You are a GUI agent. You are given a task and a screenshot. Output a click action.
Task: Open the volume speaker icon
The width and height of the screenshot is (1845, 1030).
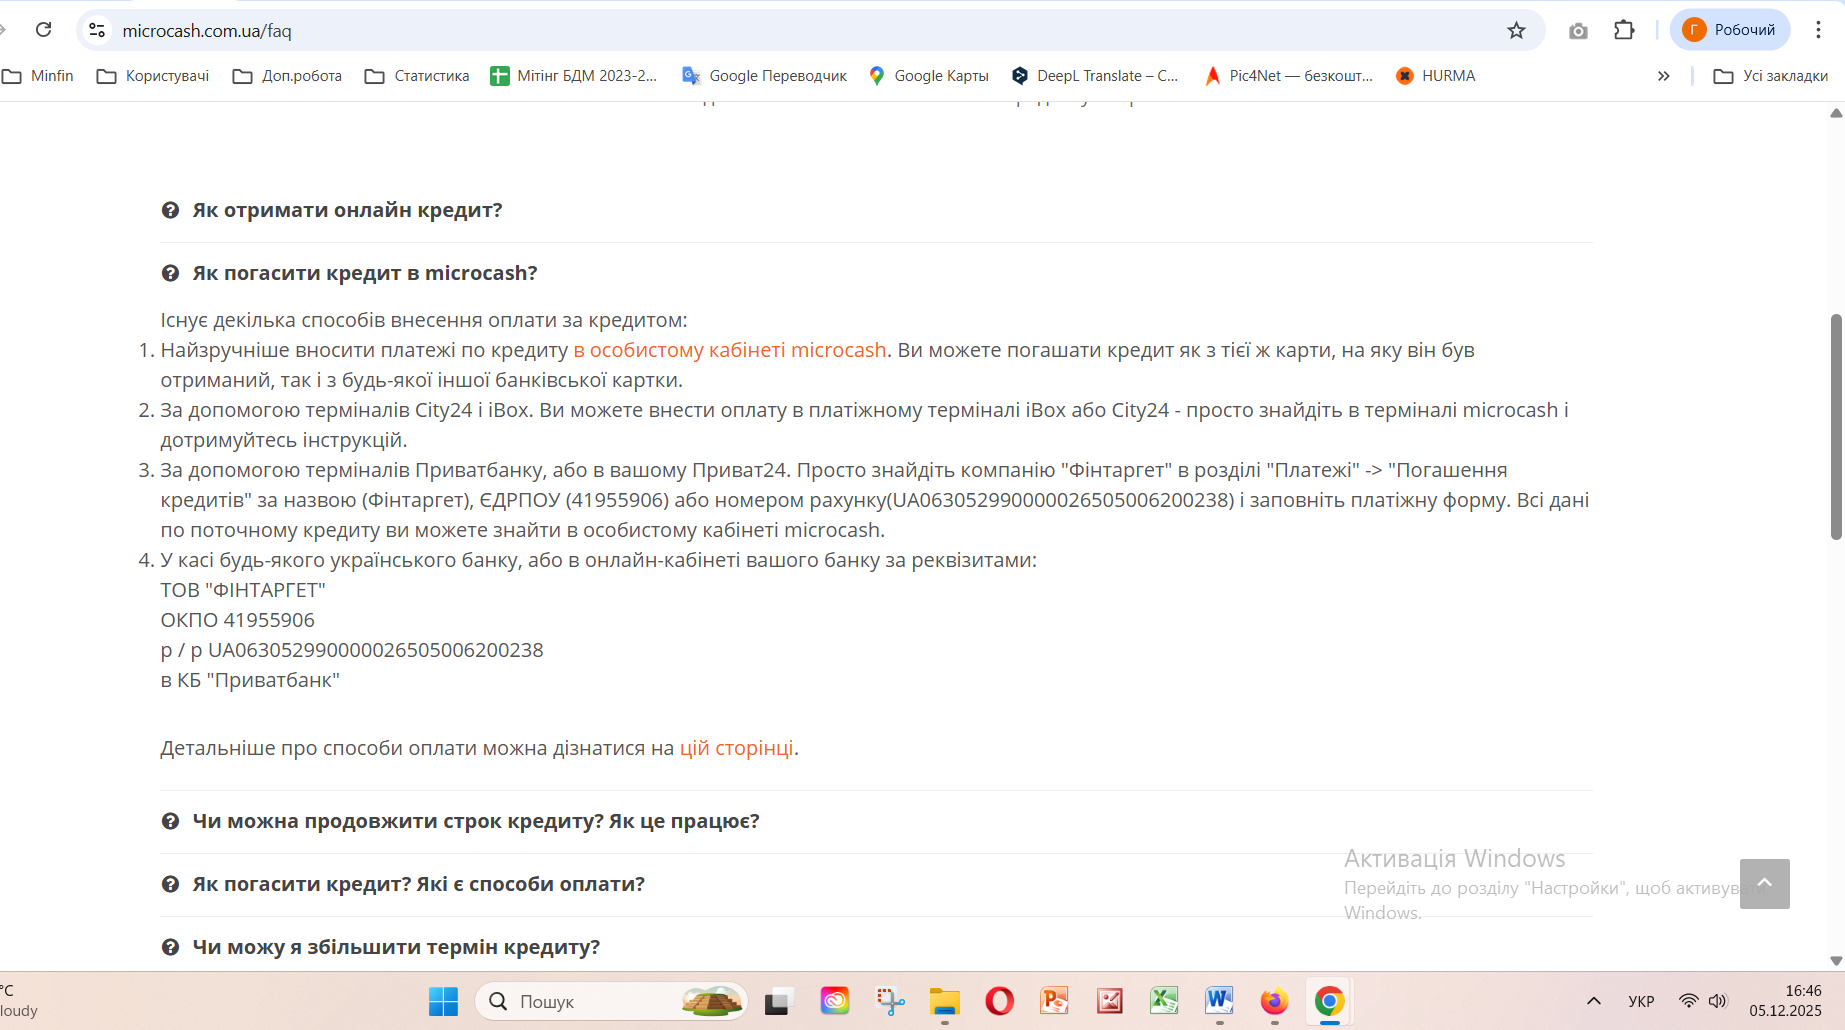[x=1718, y=1001]
